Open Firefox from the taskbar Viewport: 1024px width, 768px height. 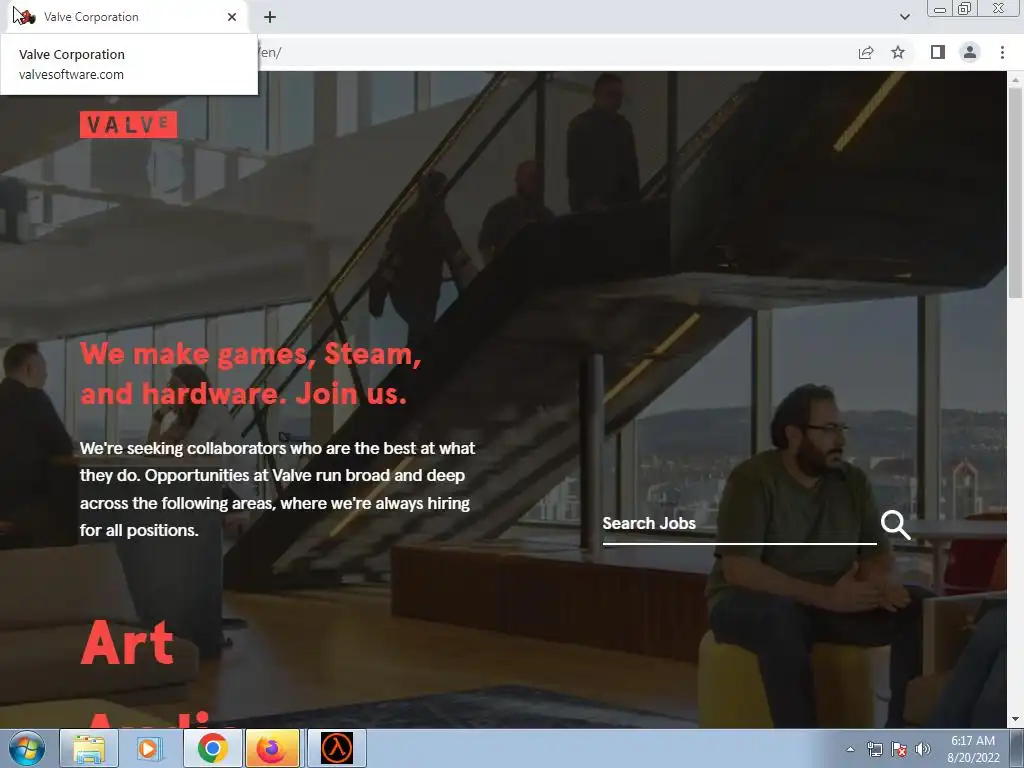[272, 748]
